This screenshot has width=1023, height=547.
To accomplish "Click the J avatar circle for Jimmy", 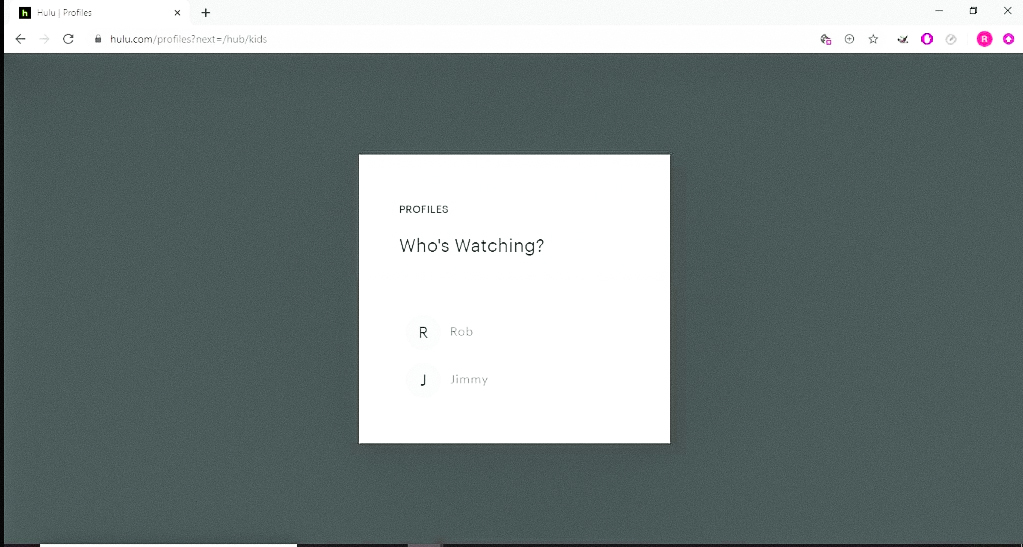I will click(423, 381).
